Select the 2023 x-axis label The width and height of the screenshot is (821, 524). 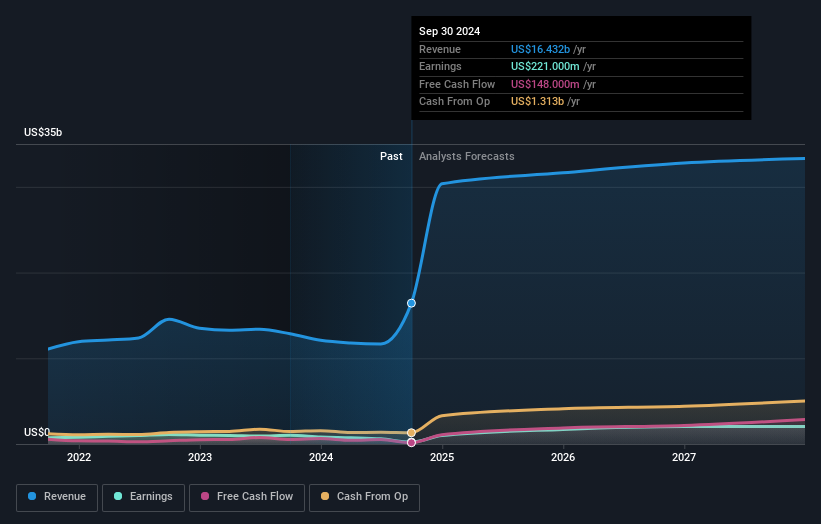tap(200, 458)
